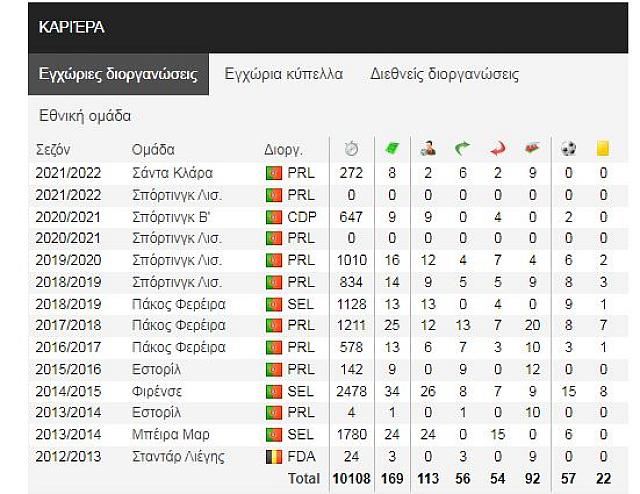Click the red substituted-out arrow icon
Image resolution: width=640 pixels, height=494 pixels.
pos(497,149)
